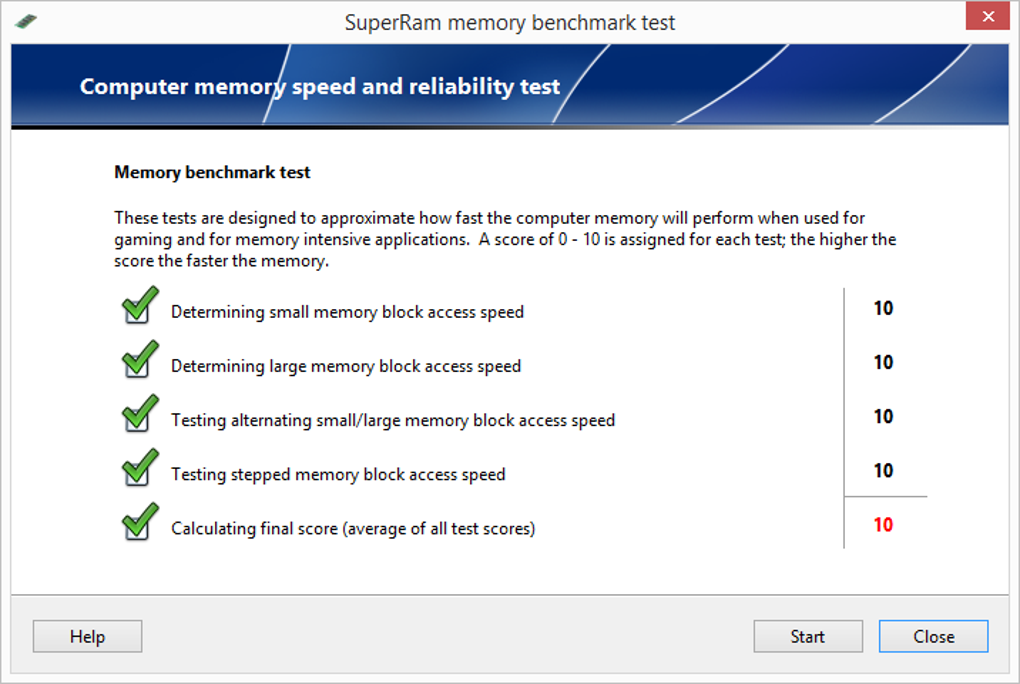Image resolution: width=1020 pixels, height=684 pixels.
Task: Click the small memory block score value
Action: (883, 308)
